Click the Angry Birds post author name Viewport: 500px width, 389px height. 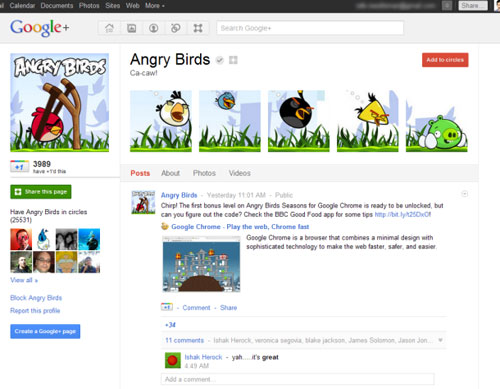(179, 195)
